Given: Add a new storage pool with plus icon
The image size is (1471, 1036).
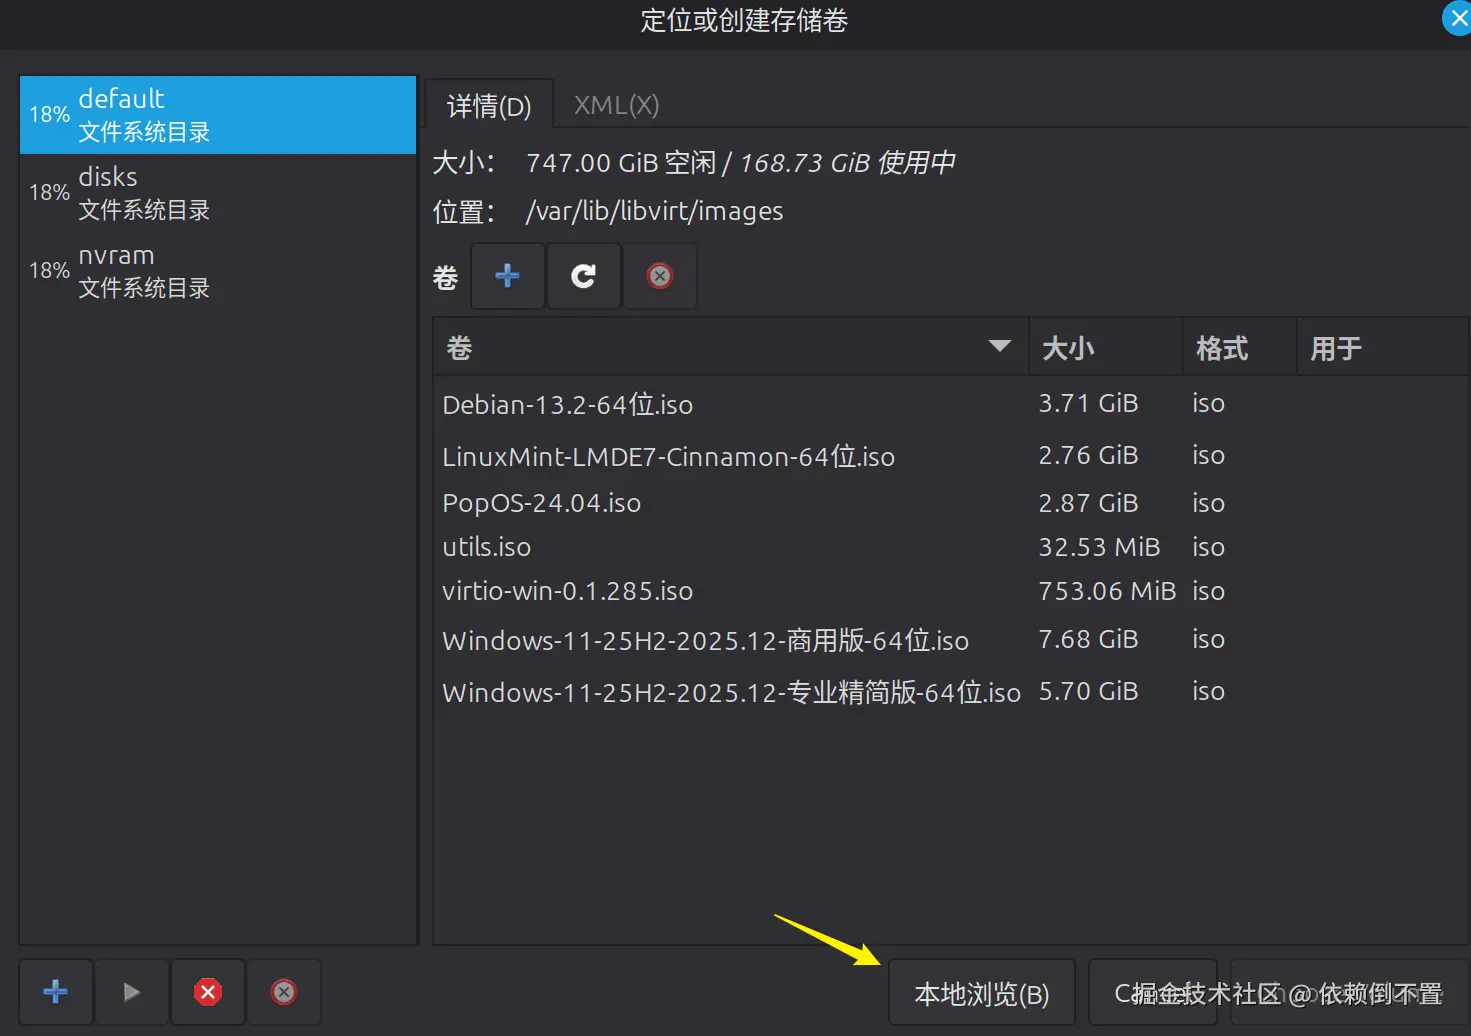Looking at the screenshot, I should point(56,992).
